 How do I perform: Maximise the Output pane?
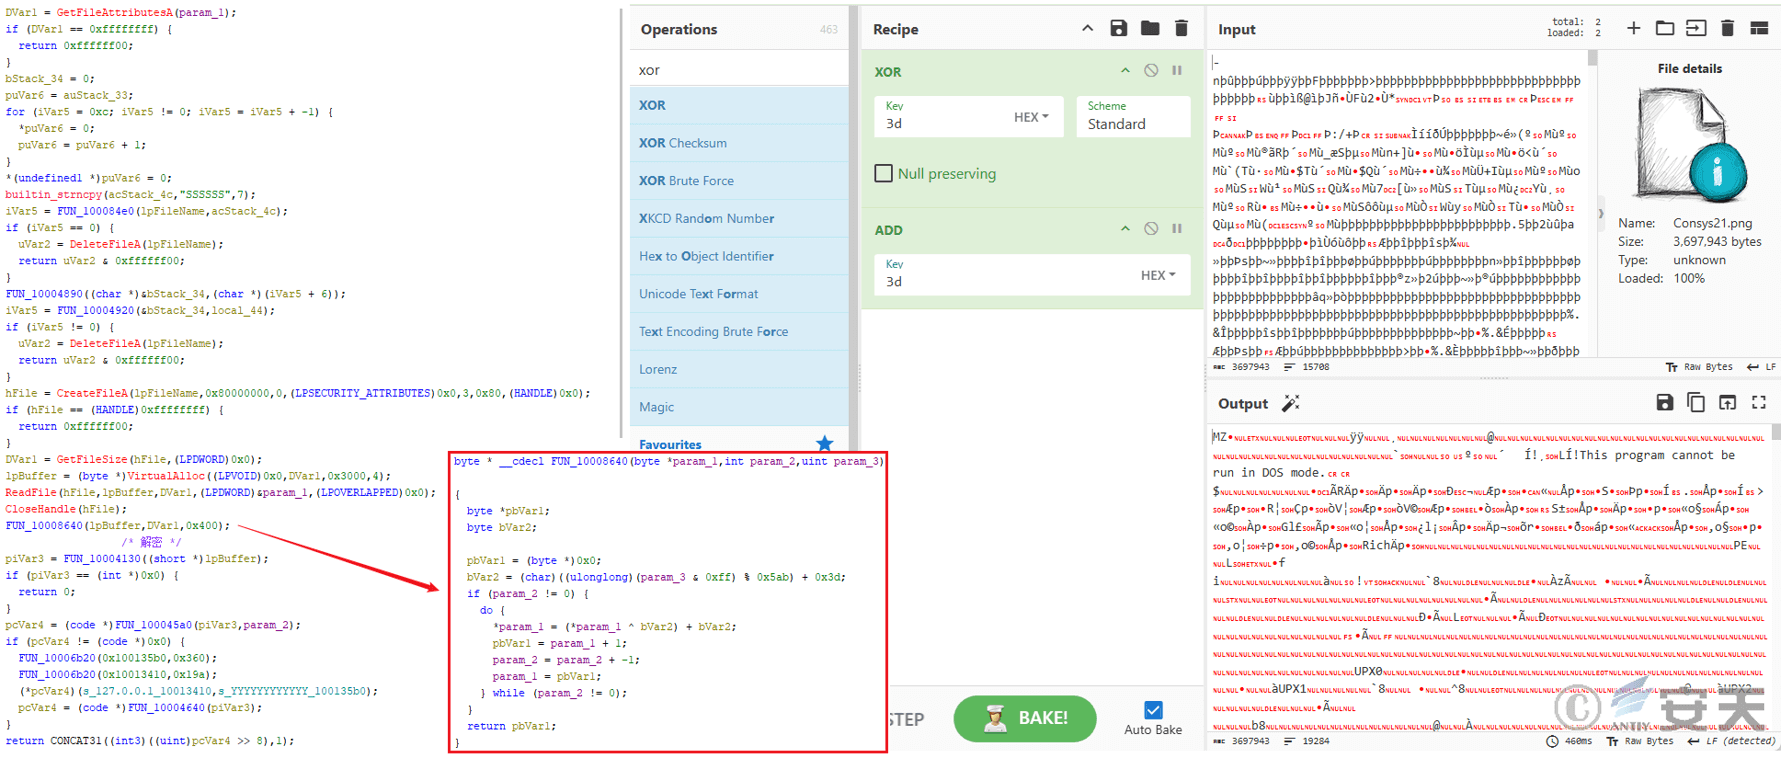(1759, 403)
